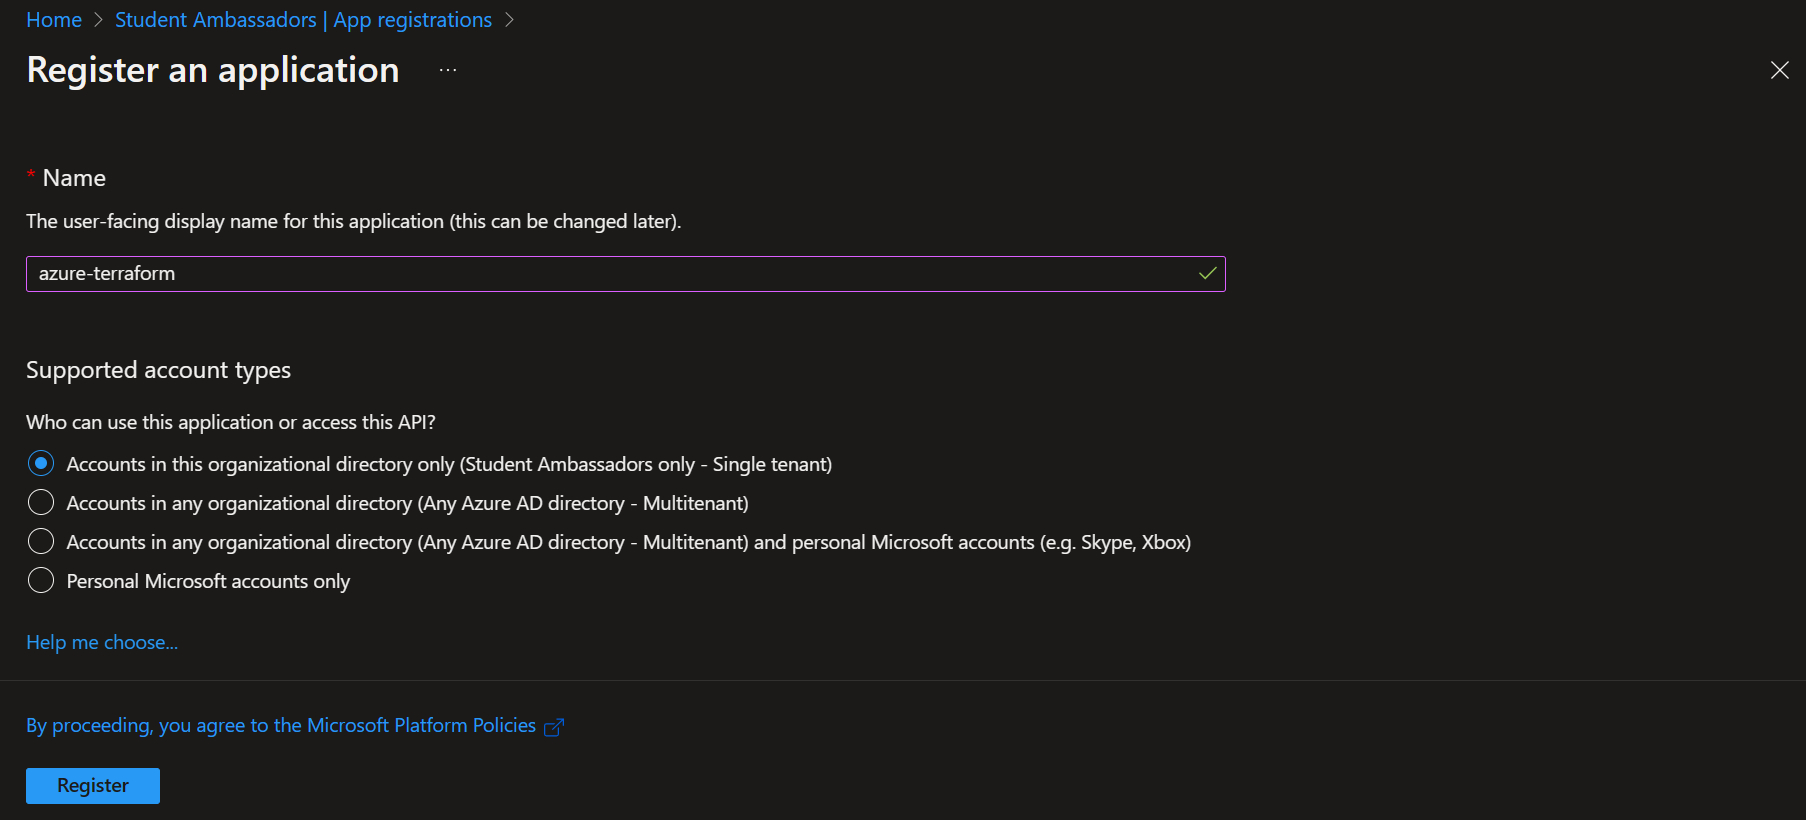Click the 'Who can use this application' question text

(231, 422)
